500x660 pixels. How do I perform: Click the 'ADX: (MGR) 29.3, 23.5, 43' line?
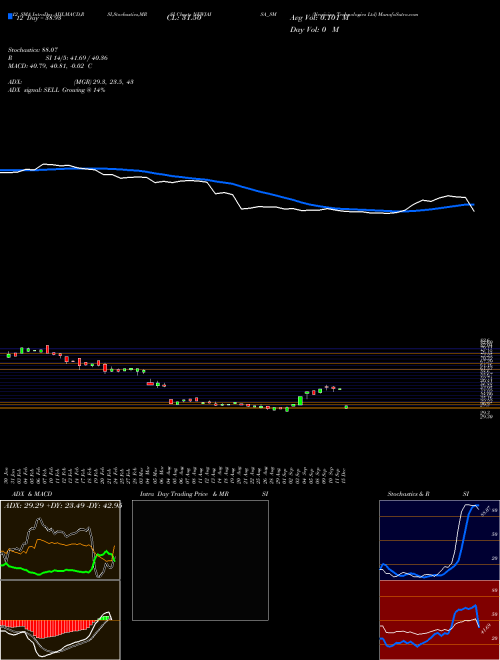point(70,82)
